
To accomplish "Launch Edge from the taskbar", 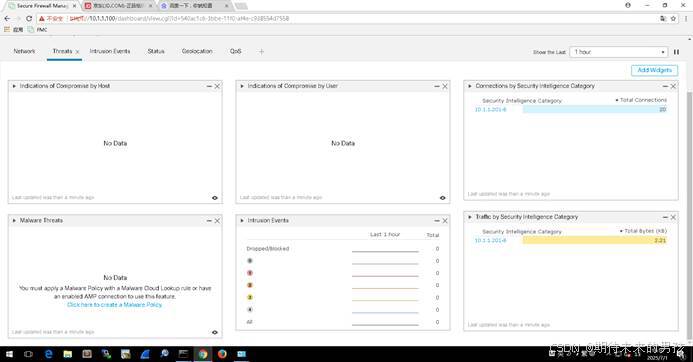I will [x=49, y=354].
